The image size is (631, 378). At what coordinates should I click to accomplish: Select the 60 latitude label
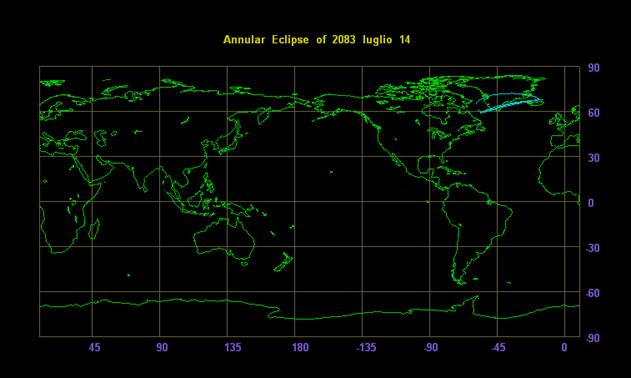(593, 113)
